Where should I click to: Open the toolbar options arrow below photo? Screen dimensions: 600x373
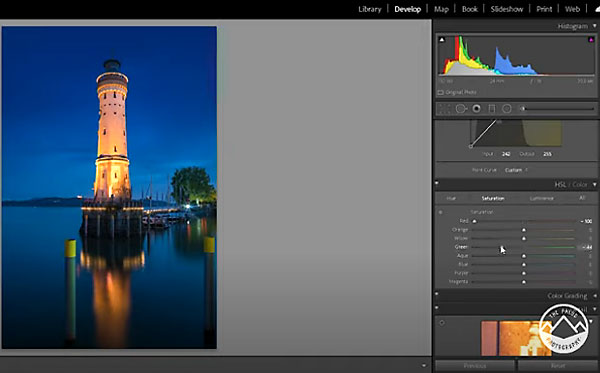[x=424, y=365]
